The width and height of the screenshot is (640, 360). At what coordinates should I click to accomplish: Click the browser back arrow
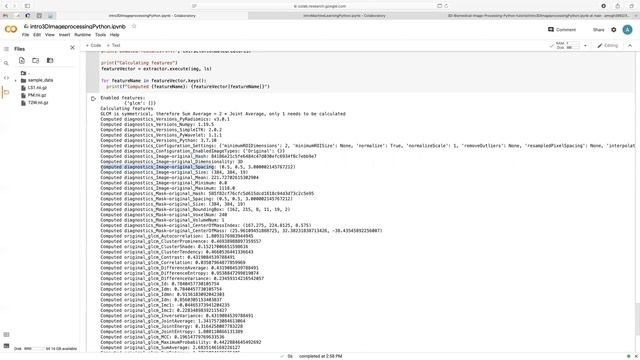coord(6,6)
